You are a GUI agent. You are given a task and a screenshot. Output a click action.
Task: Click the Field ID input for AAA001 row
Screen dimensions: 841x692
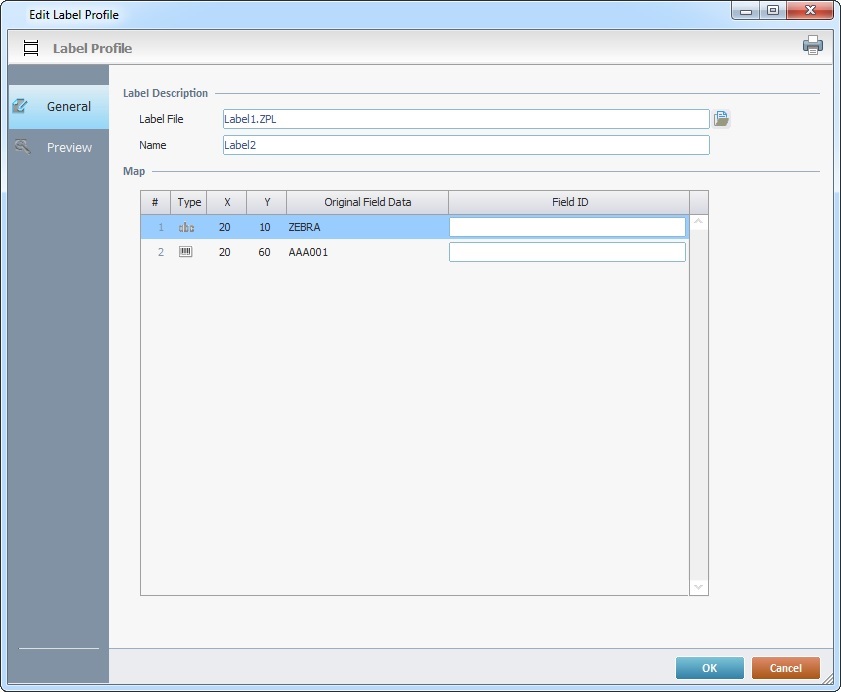pyautogui.click(x=567, y=252)
